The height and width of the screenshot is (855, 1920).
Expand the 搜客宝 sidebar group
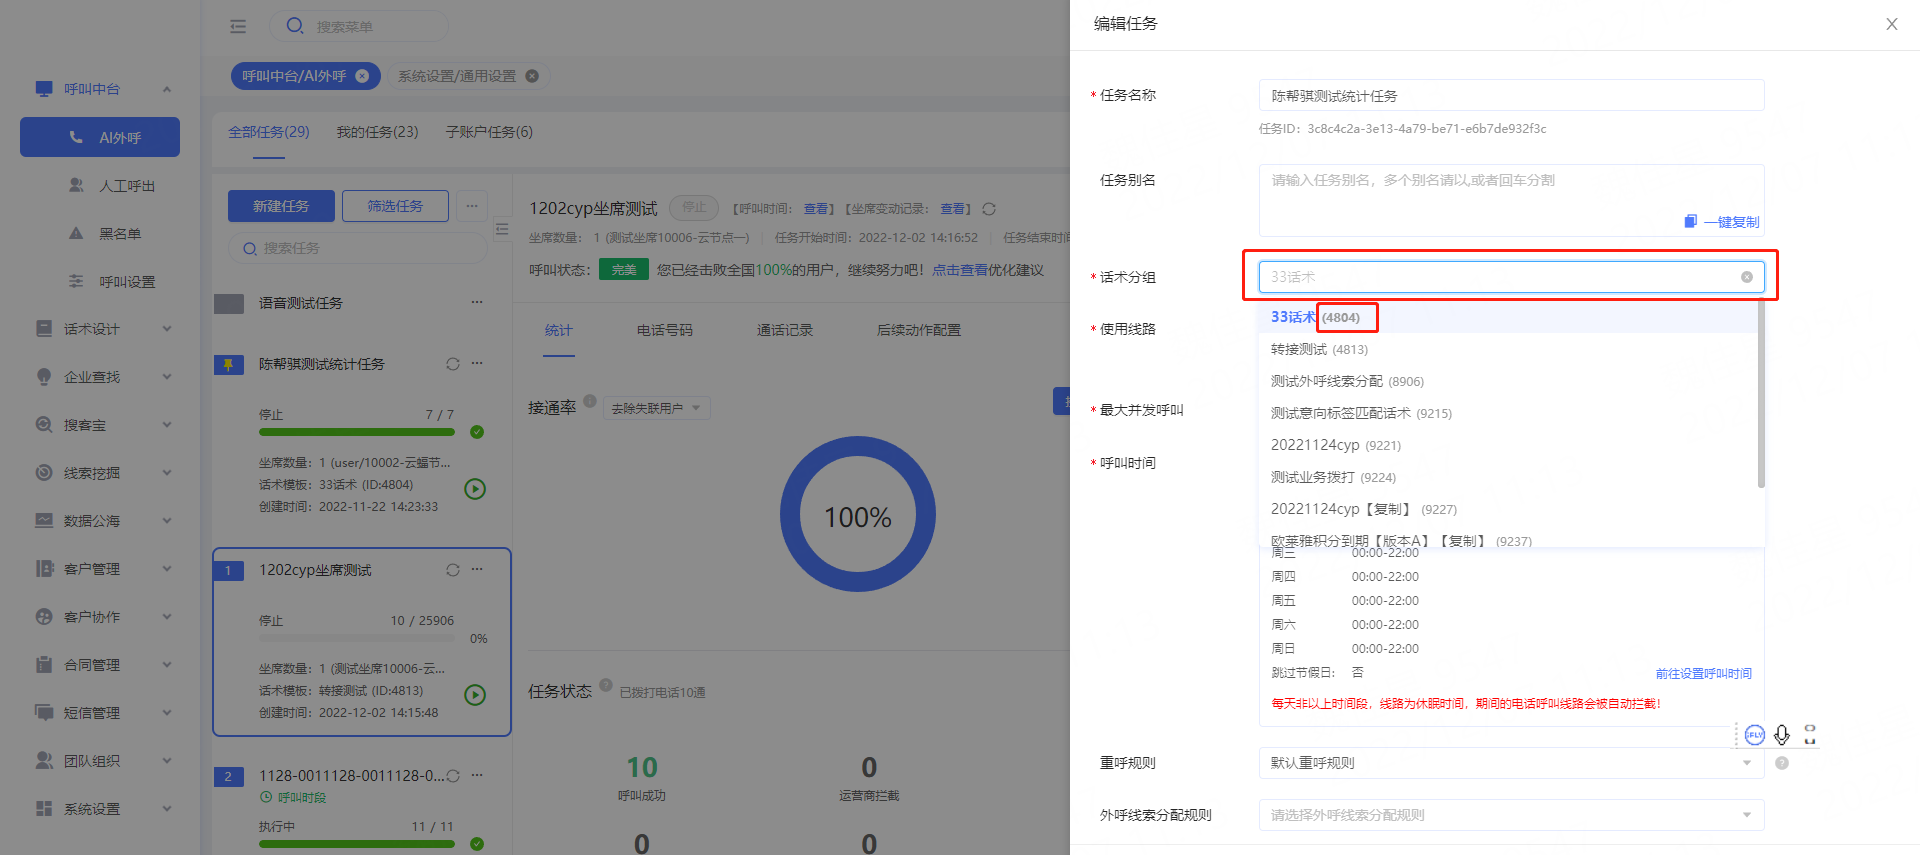click(x=167, y=425)
